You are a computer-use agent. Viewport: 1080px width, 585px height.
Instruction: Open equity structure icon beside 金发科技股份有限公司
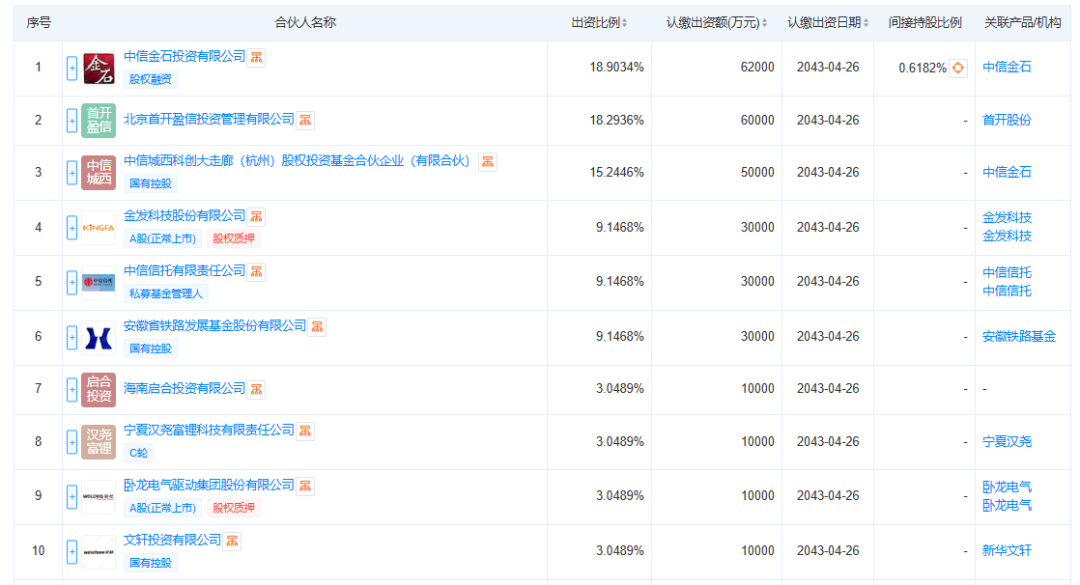(x=256, y=216)
